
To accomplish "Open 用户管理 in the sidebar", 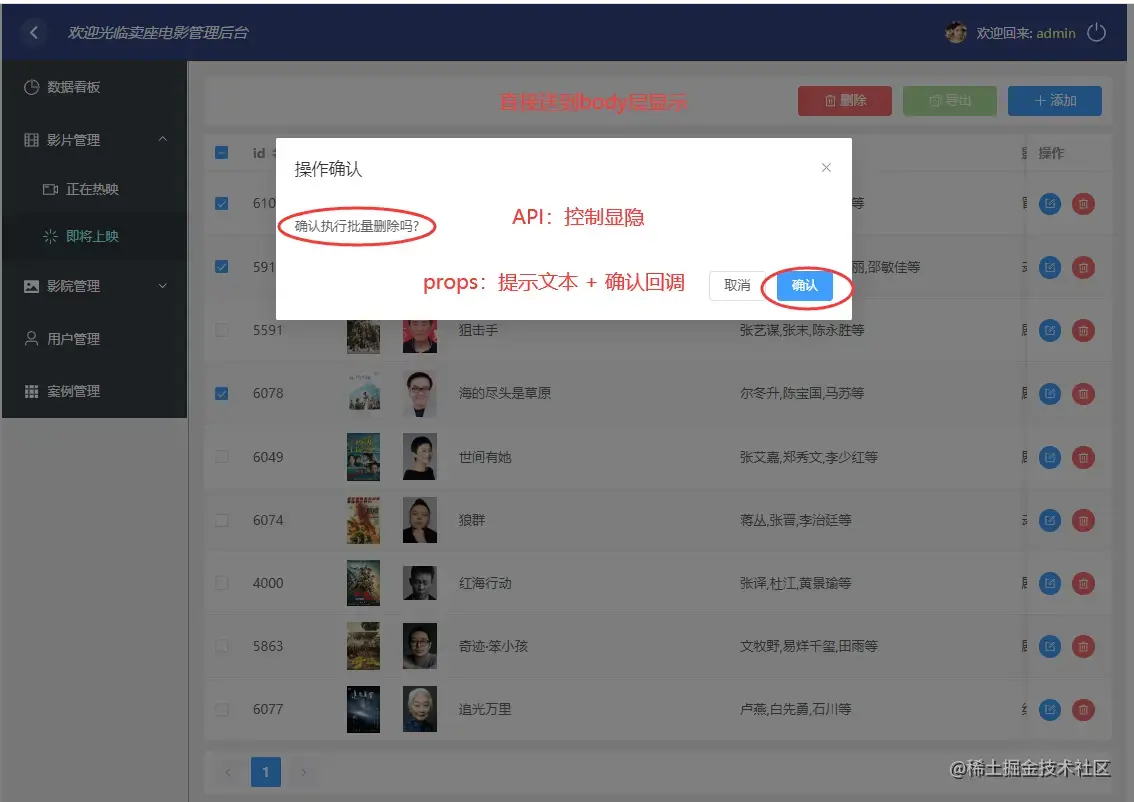I will pos(94,339).
